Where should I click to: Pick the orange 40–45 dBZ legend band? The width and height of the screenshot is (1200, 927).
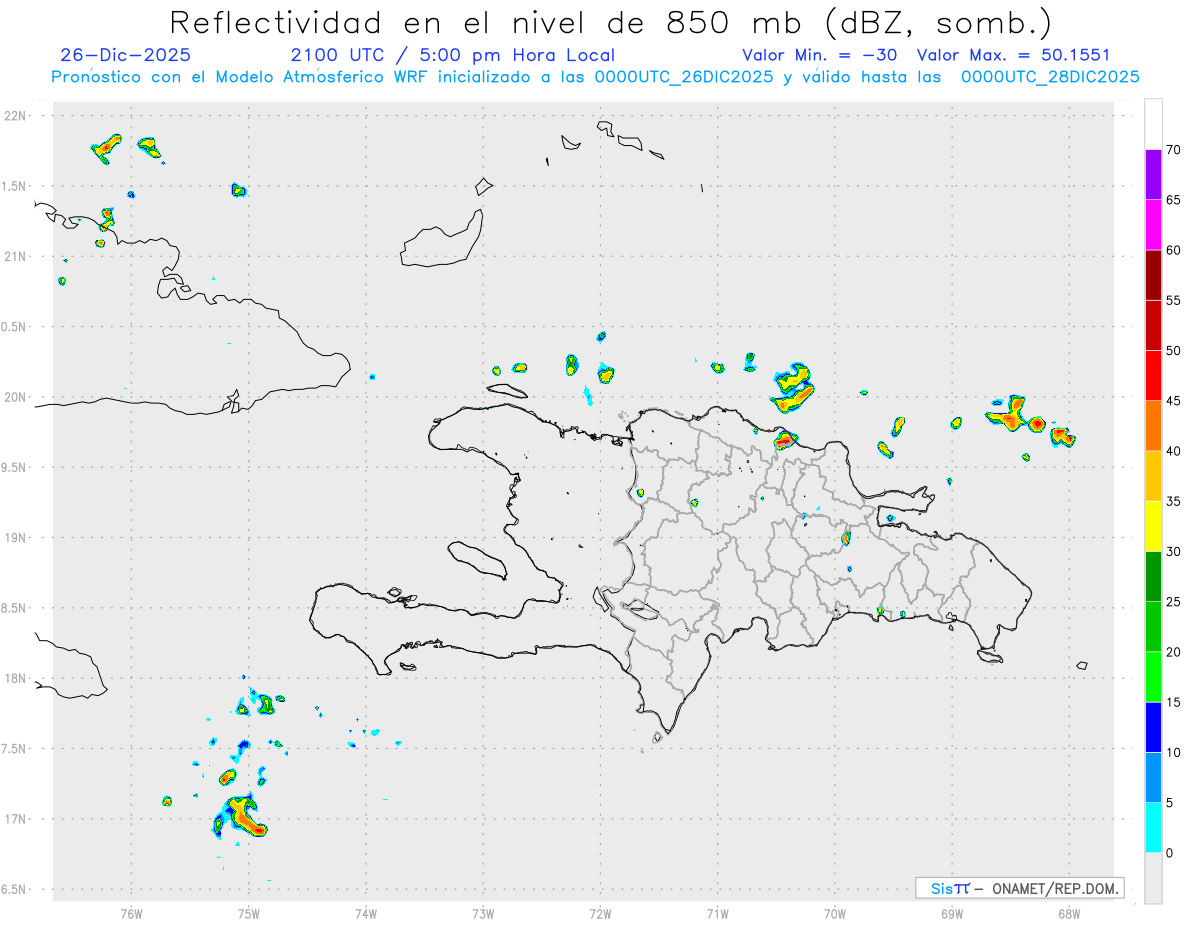[1153, 426]
